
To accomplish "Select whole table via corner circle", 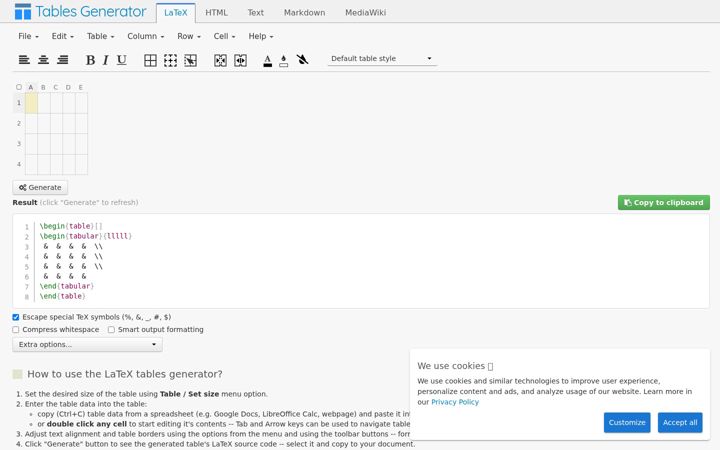I will 19,87.
